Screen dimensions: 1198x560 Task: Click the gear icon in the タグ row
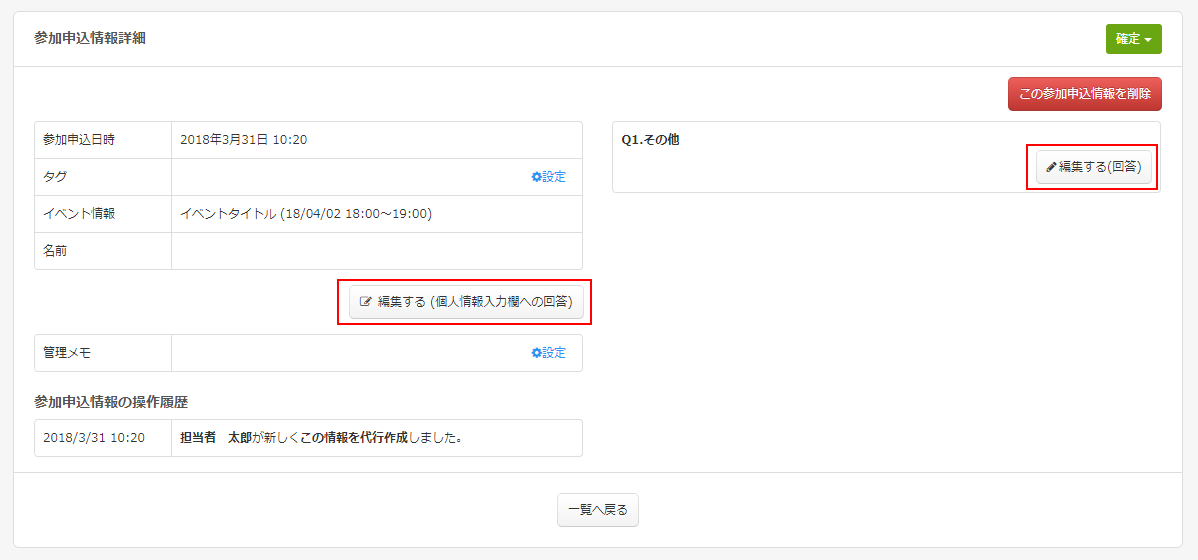[536, 177]
